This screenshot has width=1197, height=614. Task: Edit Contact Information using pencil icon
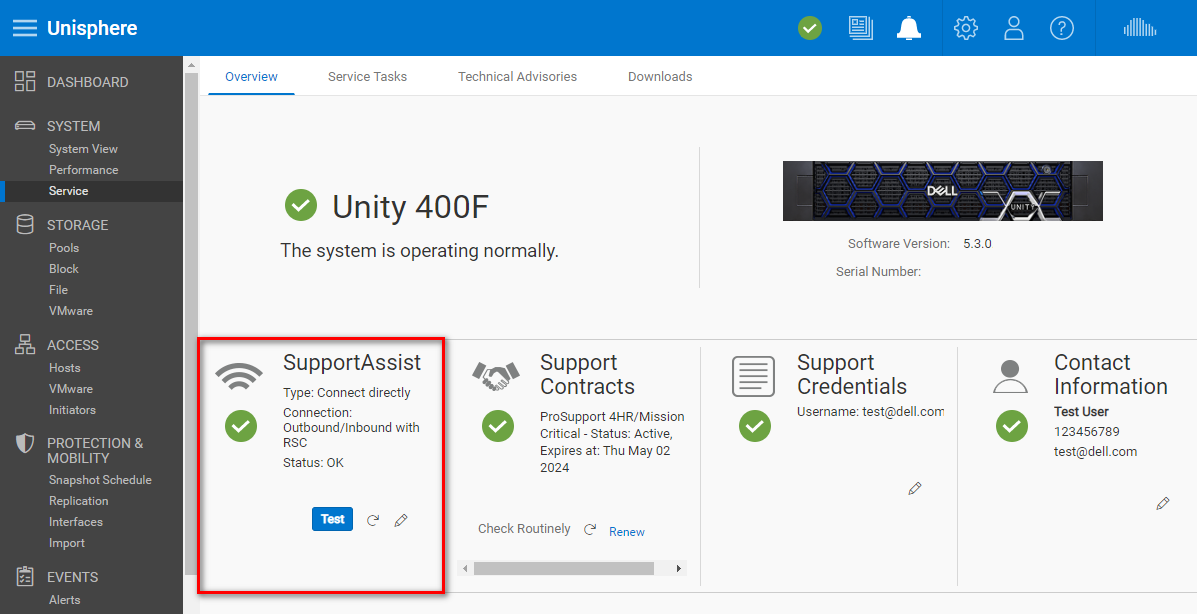1163,503
